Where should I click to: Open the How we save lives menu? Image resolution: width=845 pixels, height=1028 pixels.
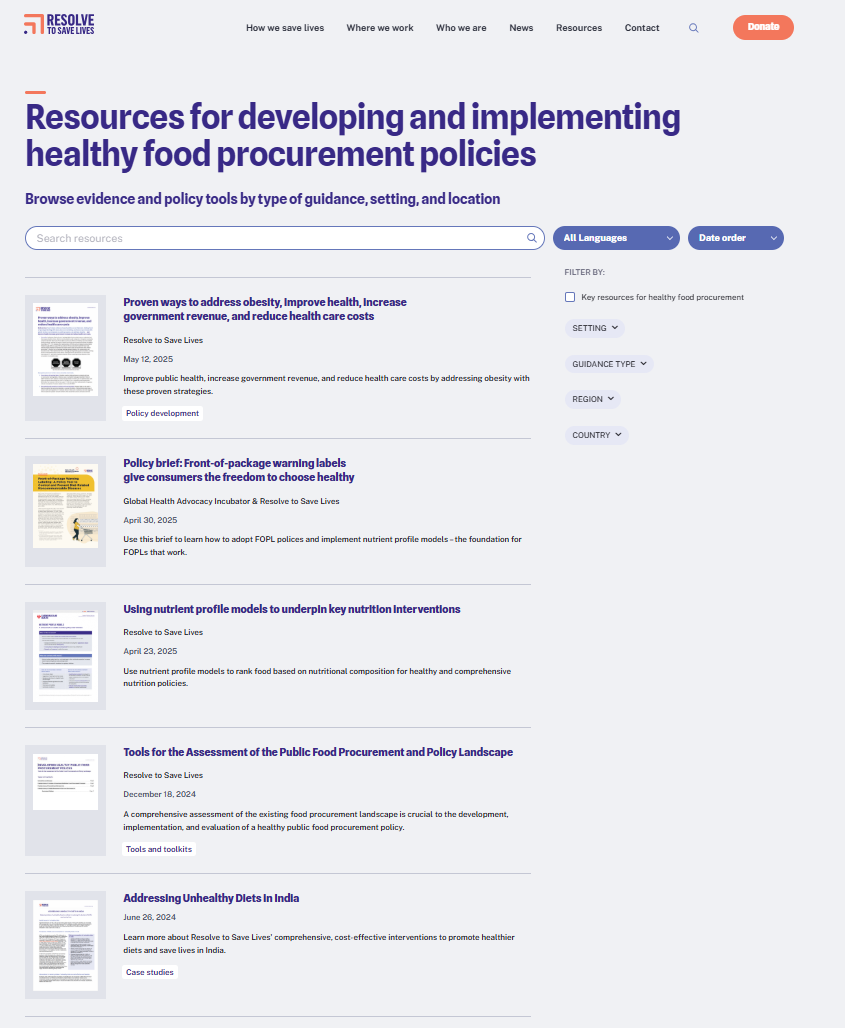[x=285, y=28]
